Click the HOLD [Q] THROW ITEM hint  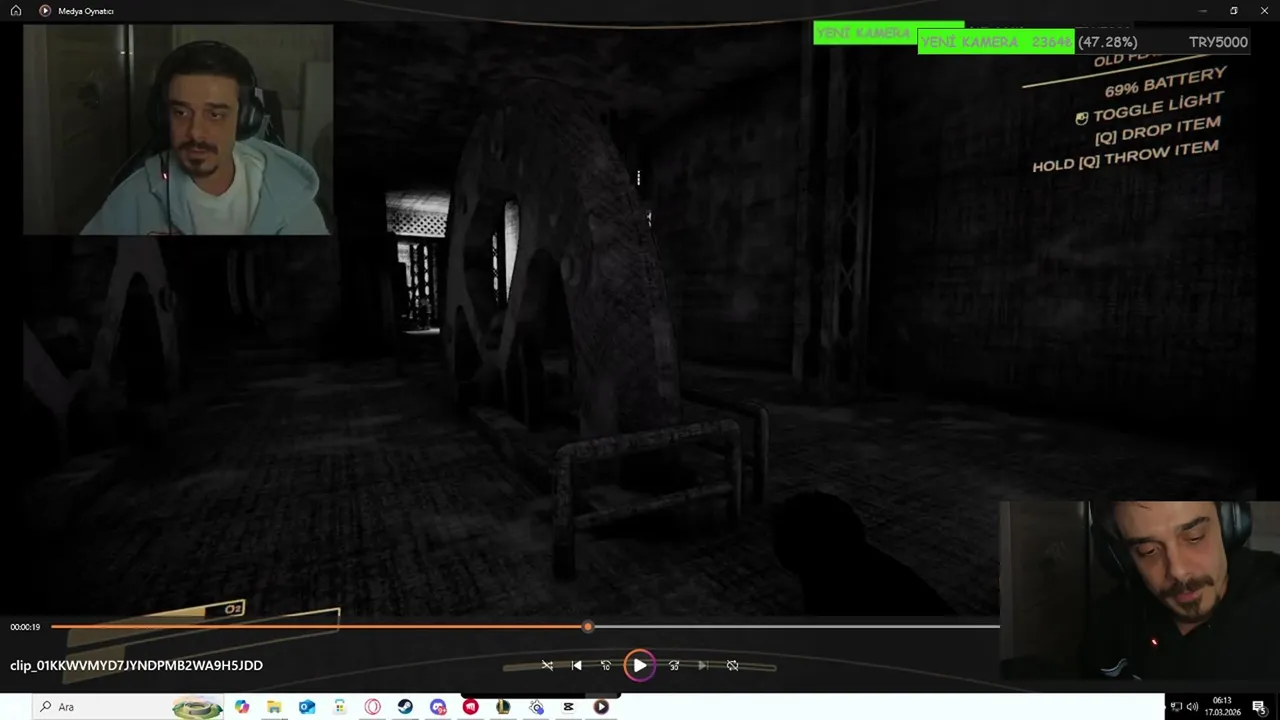[x=1125, y=156]
